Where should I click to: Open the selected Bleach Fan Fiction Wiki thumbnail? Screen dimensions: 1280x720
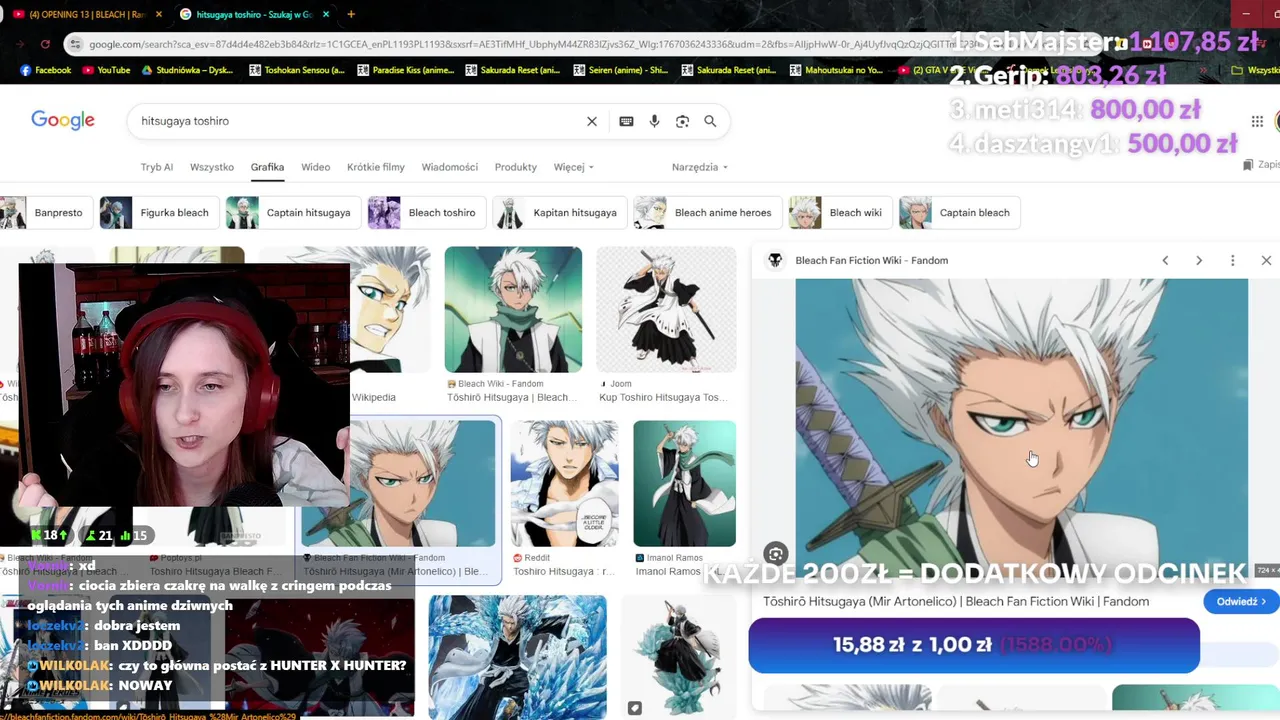[x=397, y=483]
